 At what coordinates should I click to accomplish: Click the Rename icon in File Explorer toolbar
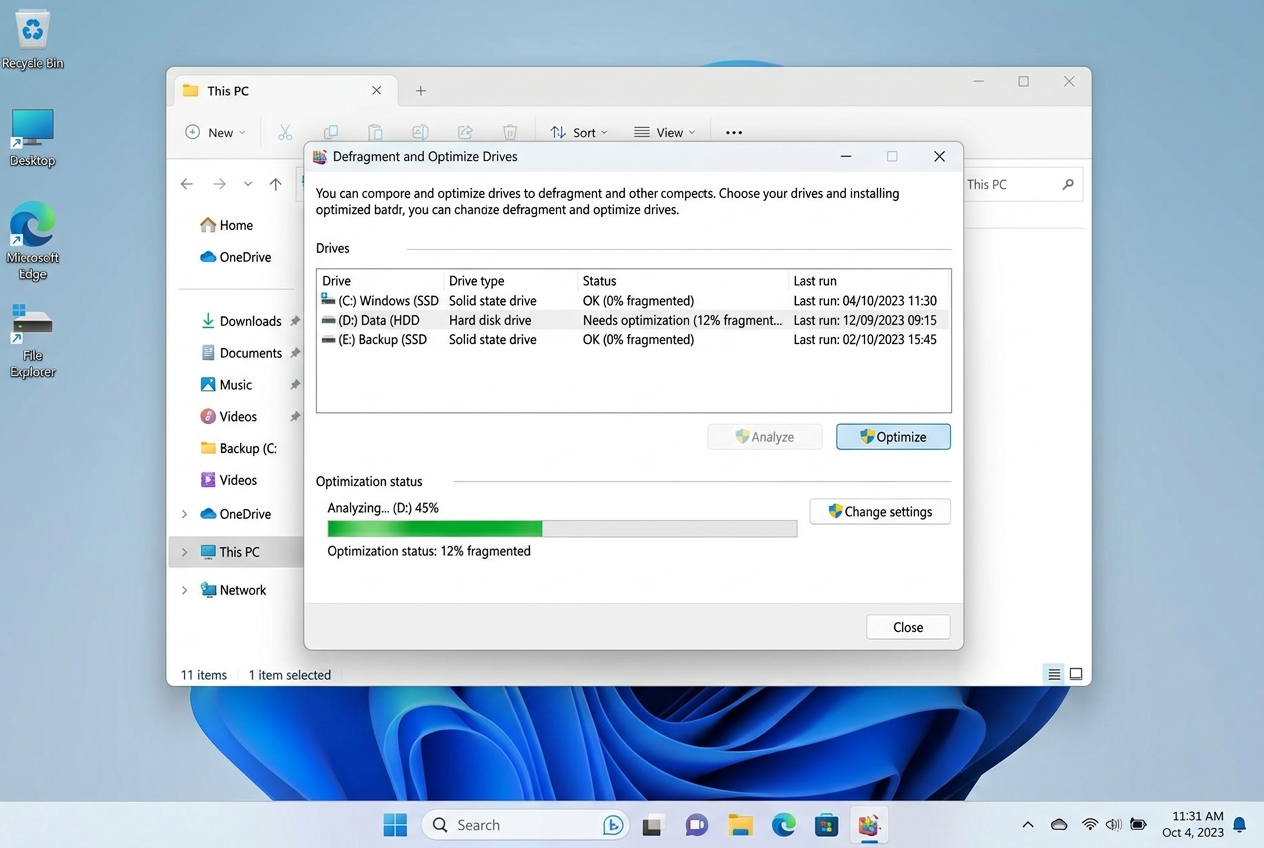point(420,132)
